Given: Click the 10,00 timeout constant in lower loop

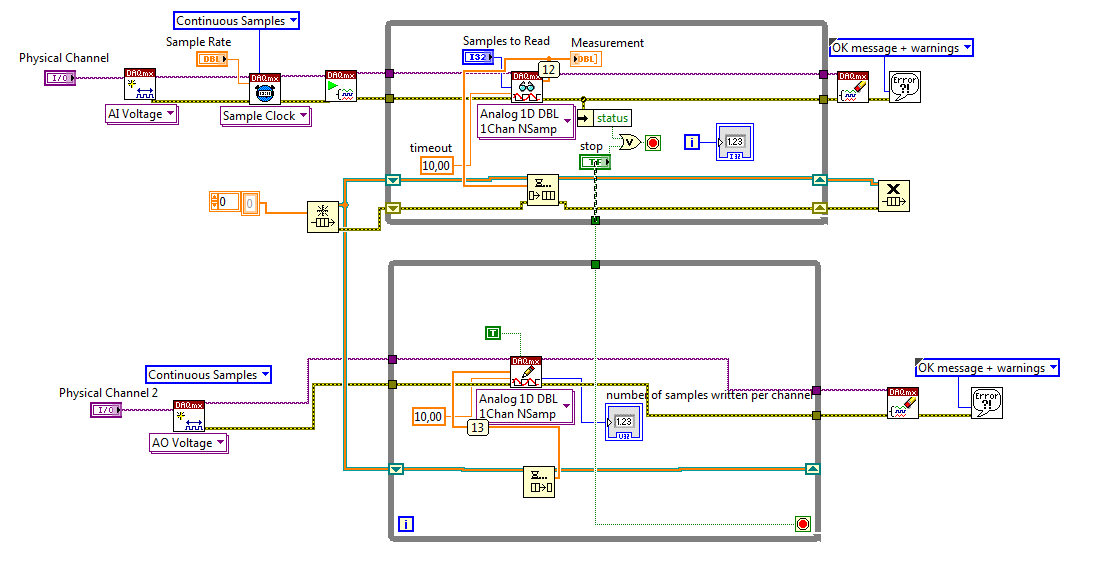Looking at the screenshot, I should pos(428,416).
